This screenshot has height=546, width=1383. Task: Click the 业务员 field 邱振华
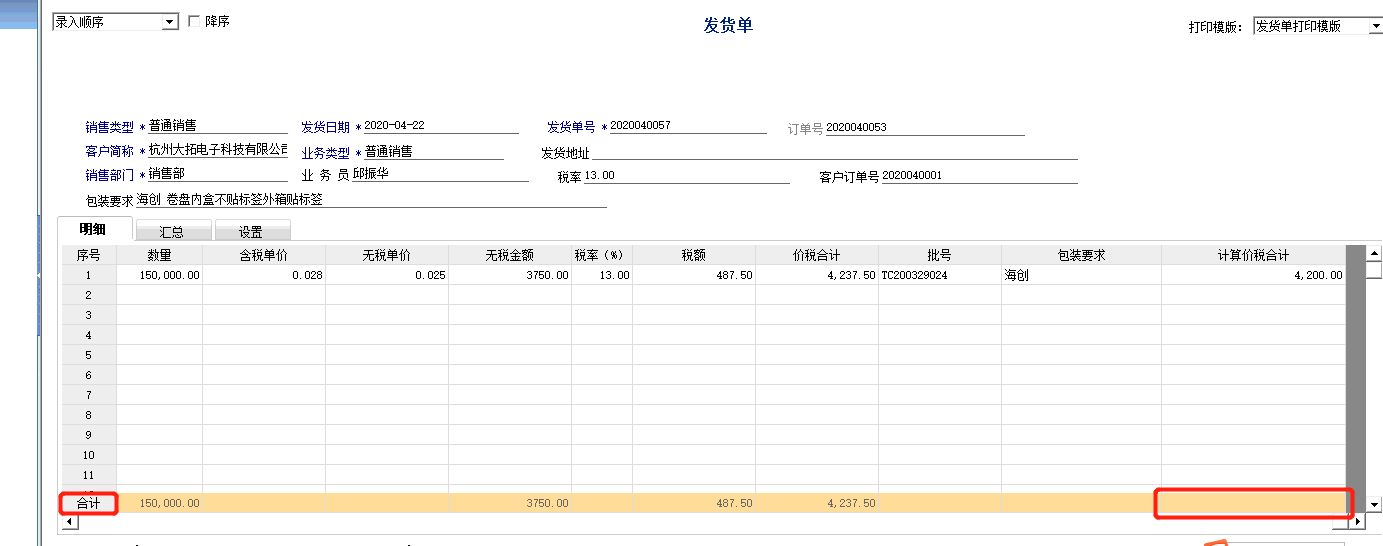click(440, 174)
